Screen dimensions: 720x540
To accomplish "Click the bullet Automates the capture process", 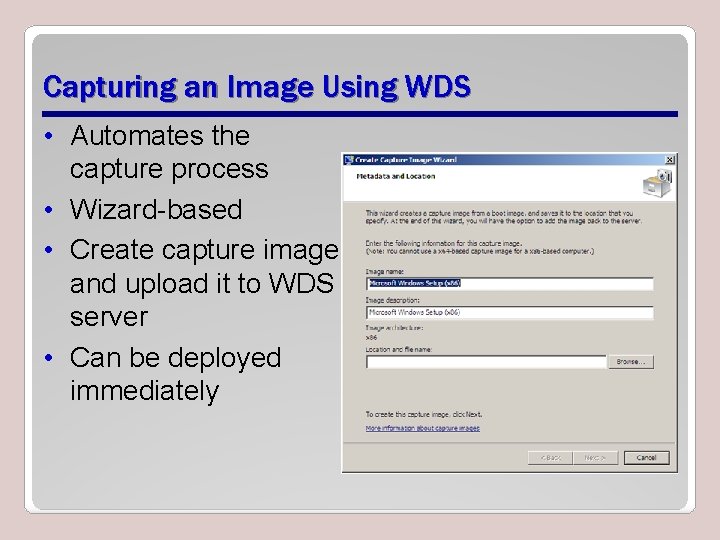I will coord(169,152).
